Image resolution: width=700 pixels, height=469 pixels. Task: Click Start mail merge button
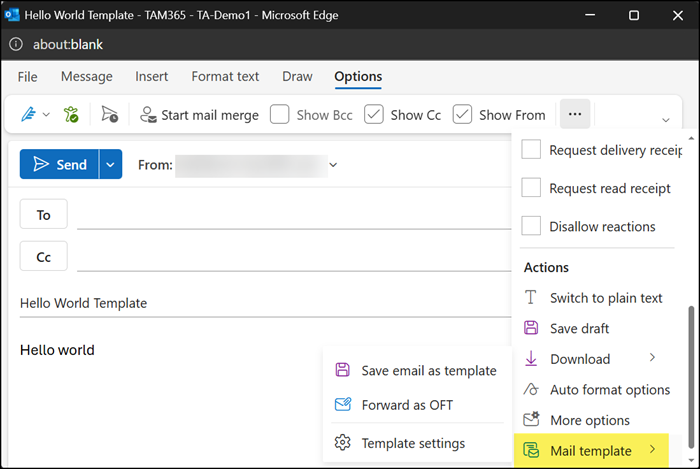coord(199,115)
